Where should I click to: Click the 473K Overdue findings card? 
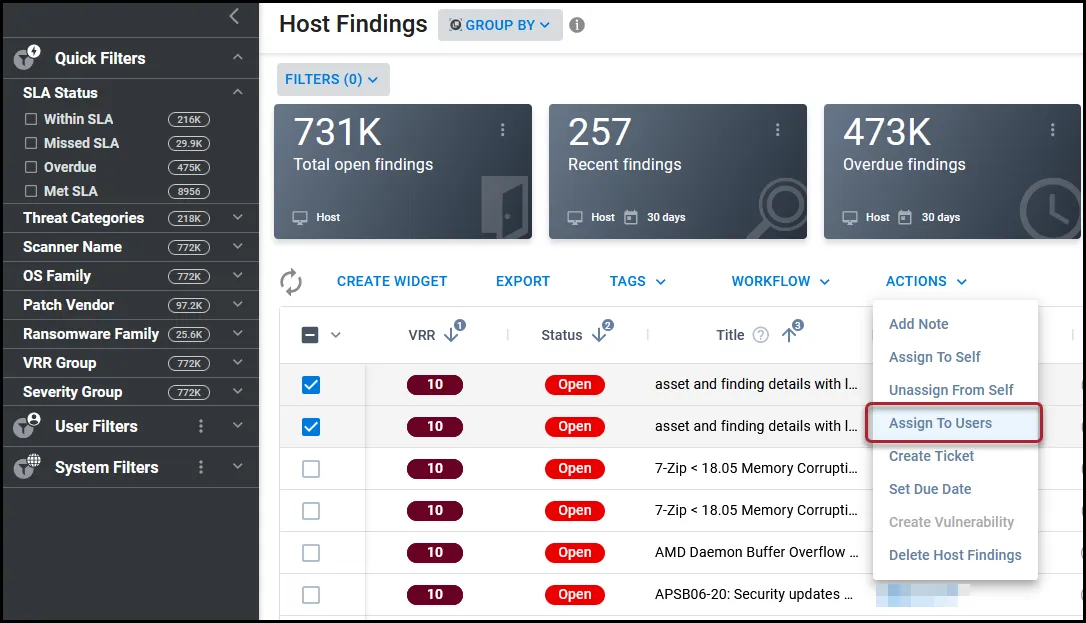(952, 172)
